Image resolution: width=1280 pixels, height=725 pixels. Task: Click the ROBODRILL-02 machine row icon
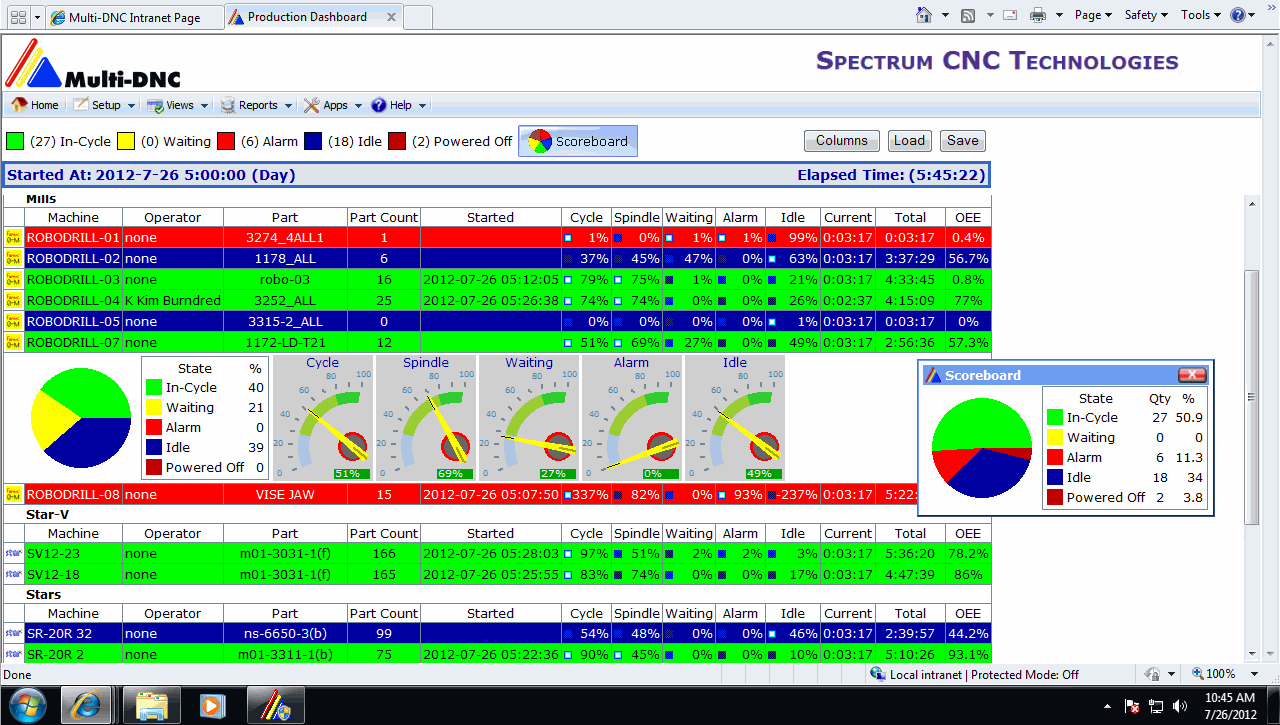tap(13, 259)
